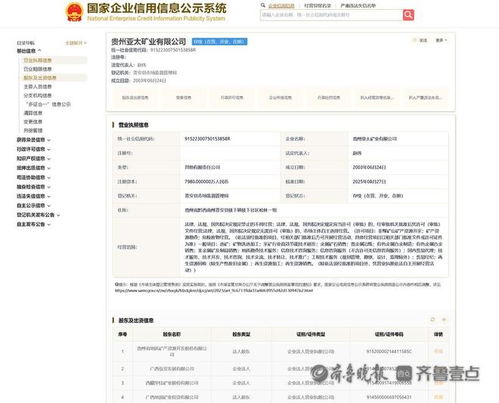The image size is (499, 403).
Task: Open the samr.gov.cn URL in the notice
Action: (x=214, y=290)
